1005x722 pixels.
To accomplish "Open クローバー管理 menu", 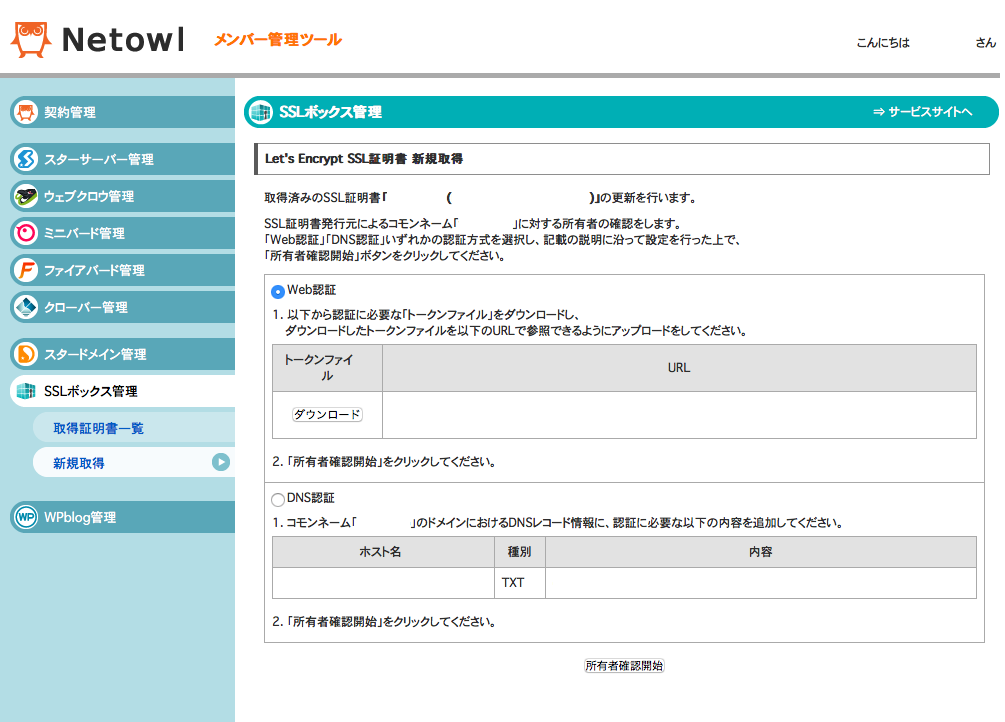I will [122, 307].
